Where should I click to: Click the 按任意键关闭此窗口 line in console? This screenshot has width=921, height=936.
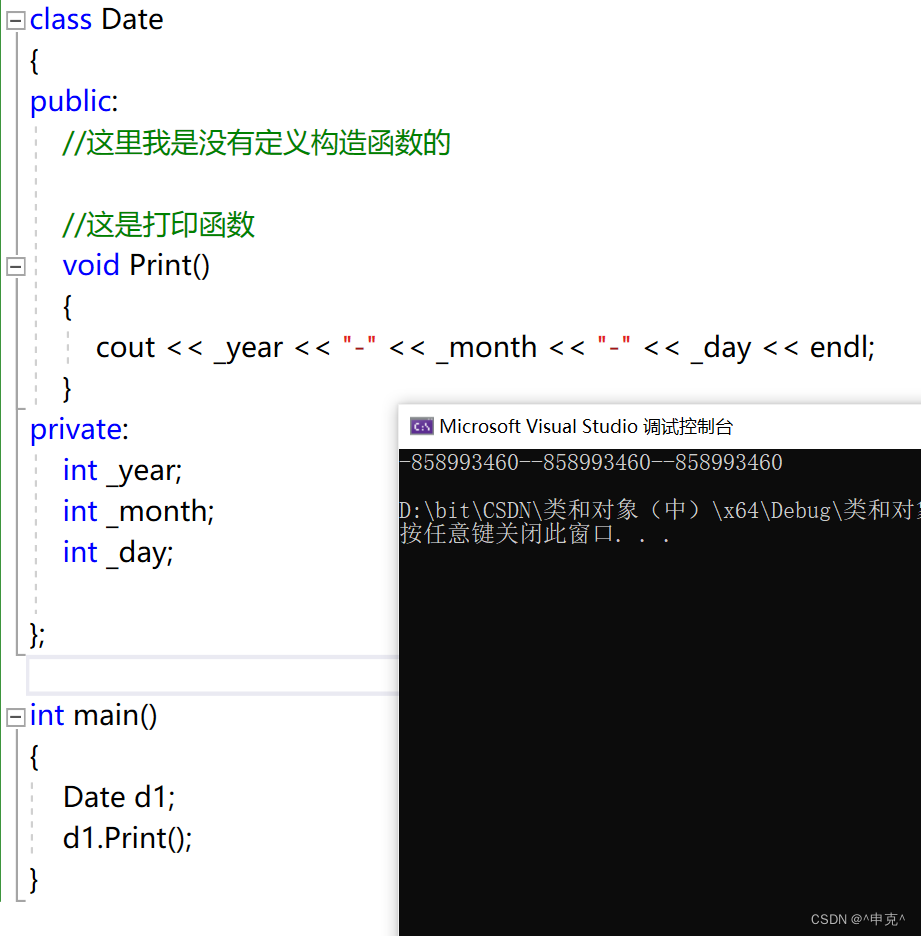coord(534,534)
